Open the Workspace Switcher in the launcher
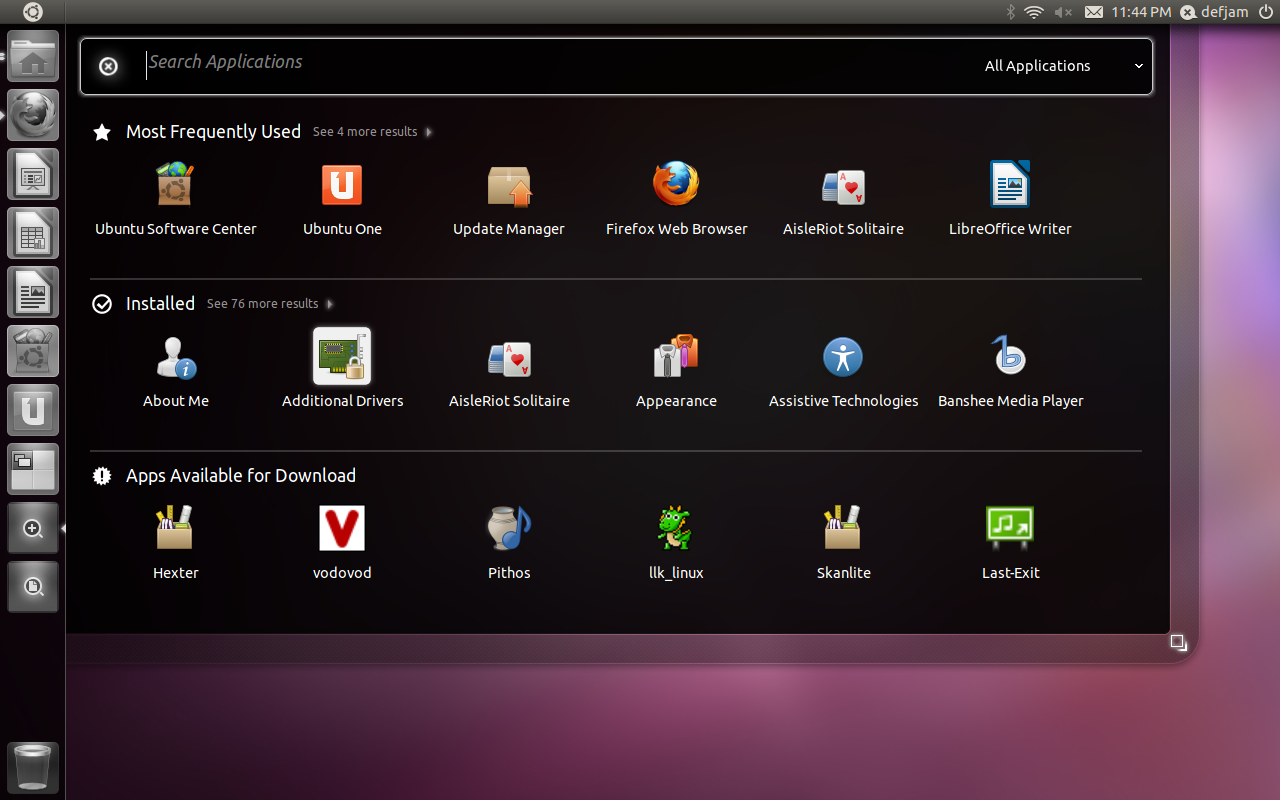Image resolution: width=1280 pixels, height=800 pixels. [x=33, y=469]
